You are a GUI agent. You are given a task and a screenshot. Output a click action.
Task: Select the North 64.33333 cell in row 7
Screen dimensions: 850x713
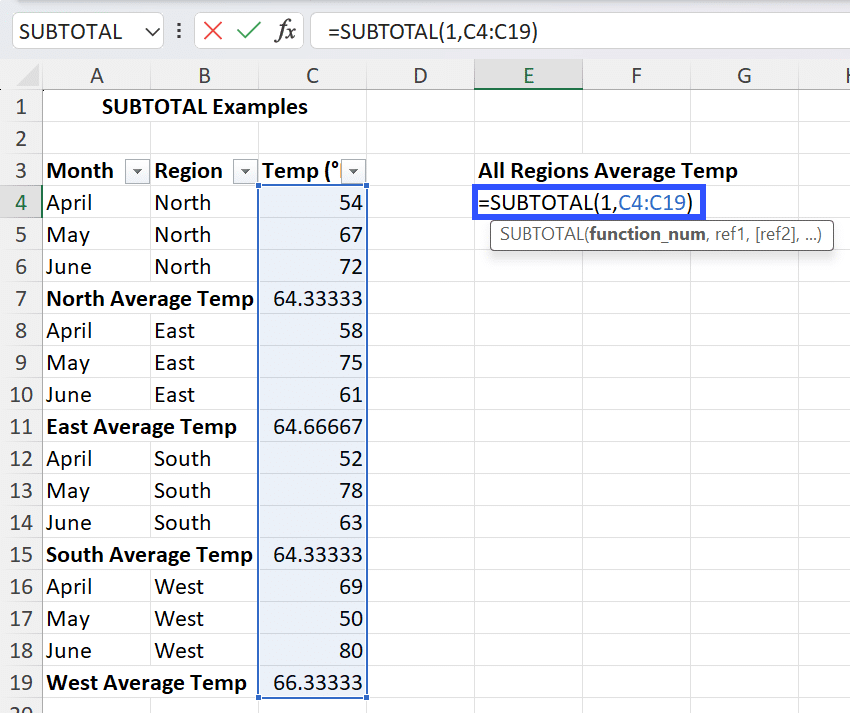pos(312,298)
